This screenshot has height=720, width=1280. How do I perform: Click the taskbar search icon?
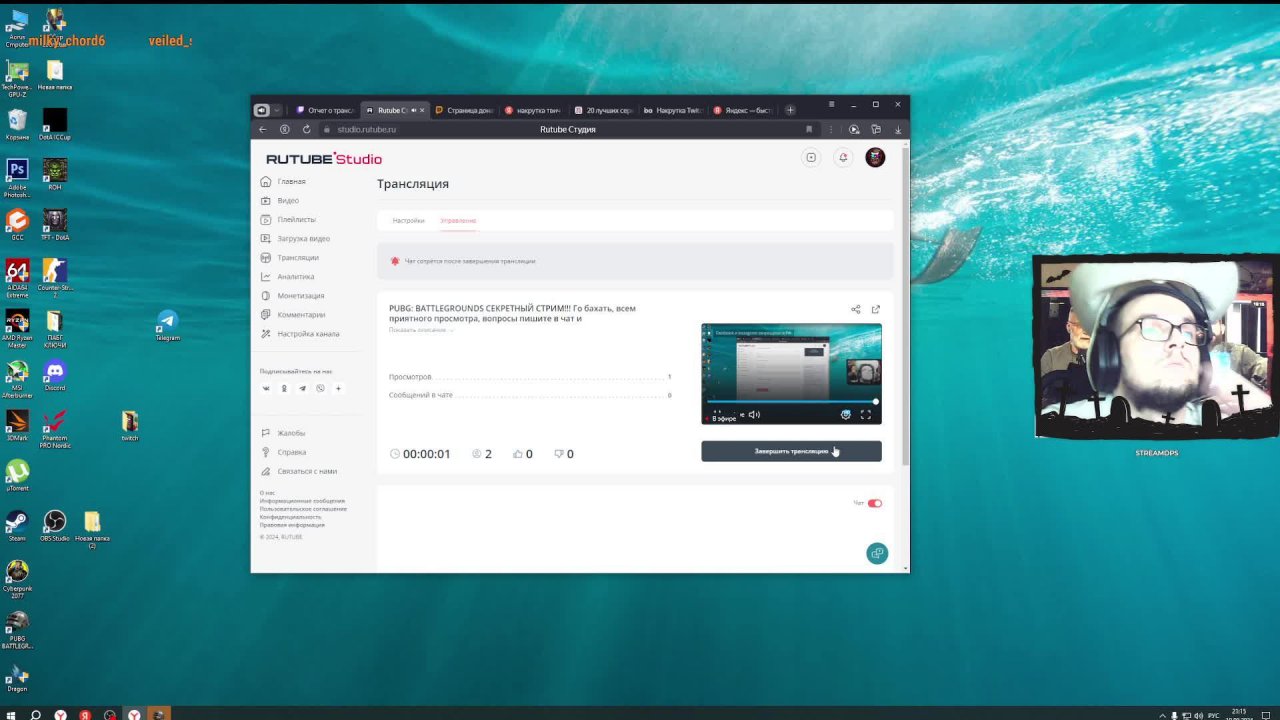click(x=36, y=715)
